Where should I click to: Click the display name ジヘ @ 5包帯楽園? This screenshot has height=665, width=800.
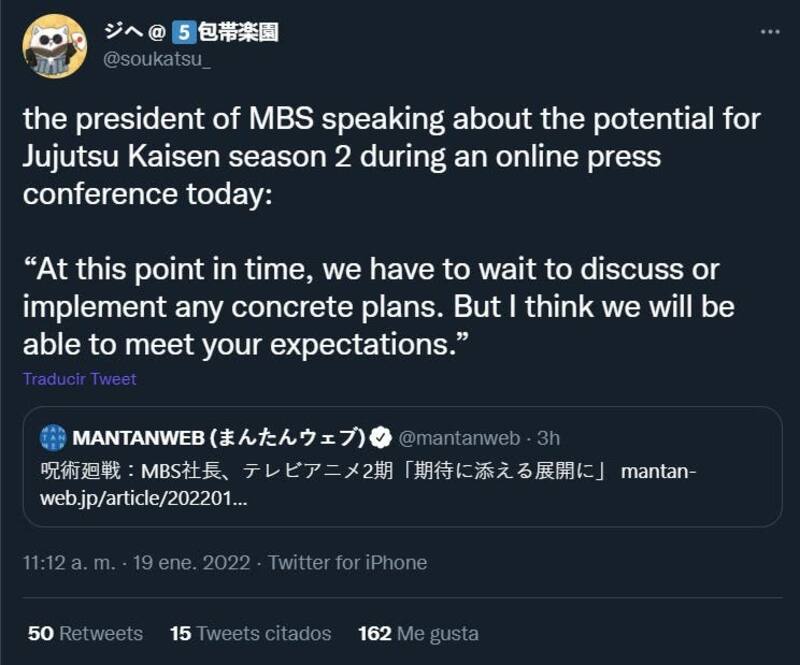point(190,32)
